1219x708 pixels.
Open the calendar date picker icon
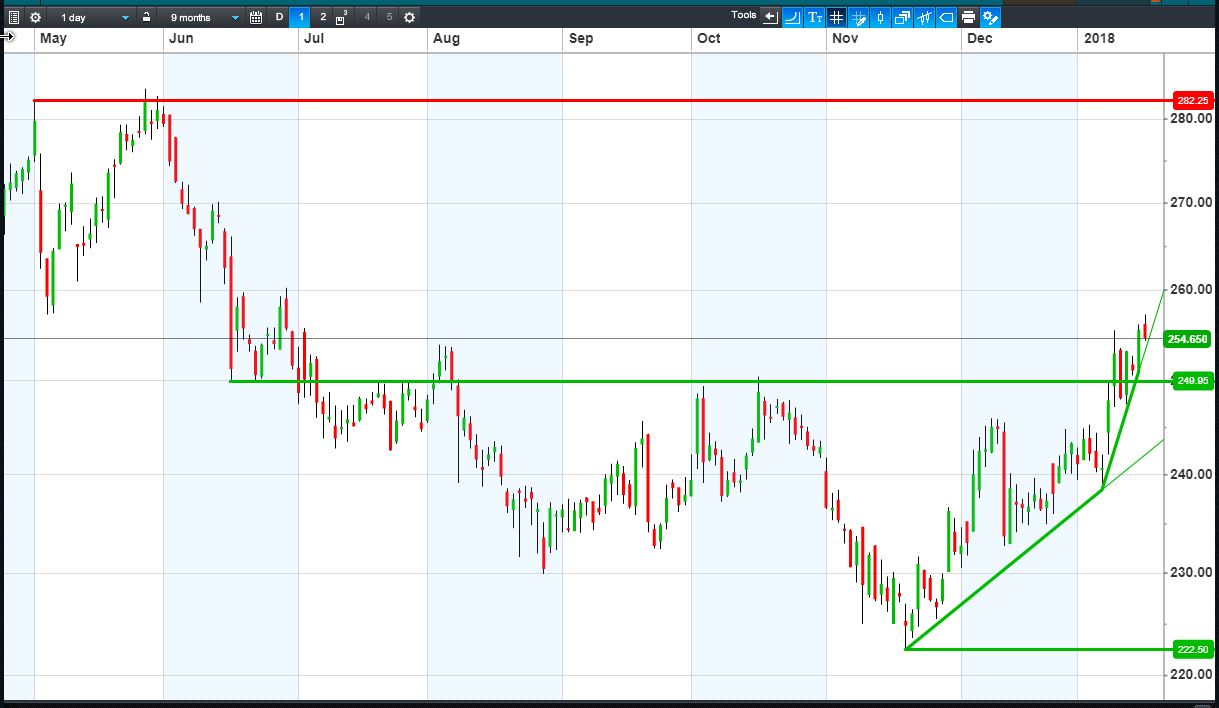point(256,17)
